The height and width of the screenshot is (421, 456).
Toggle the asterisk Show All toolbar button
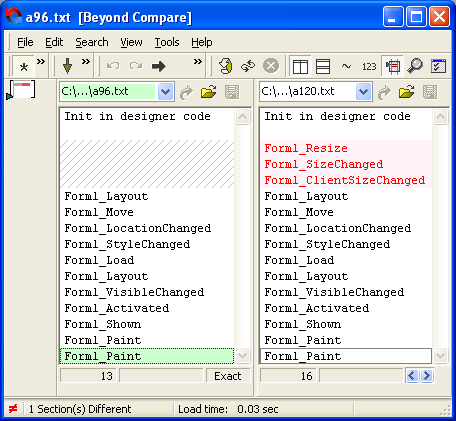(23, 66)
